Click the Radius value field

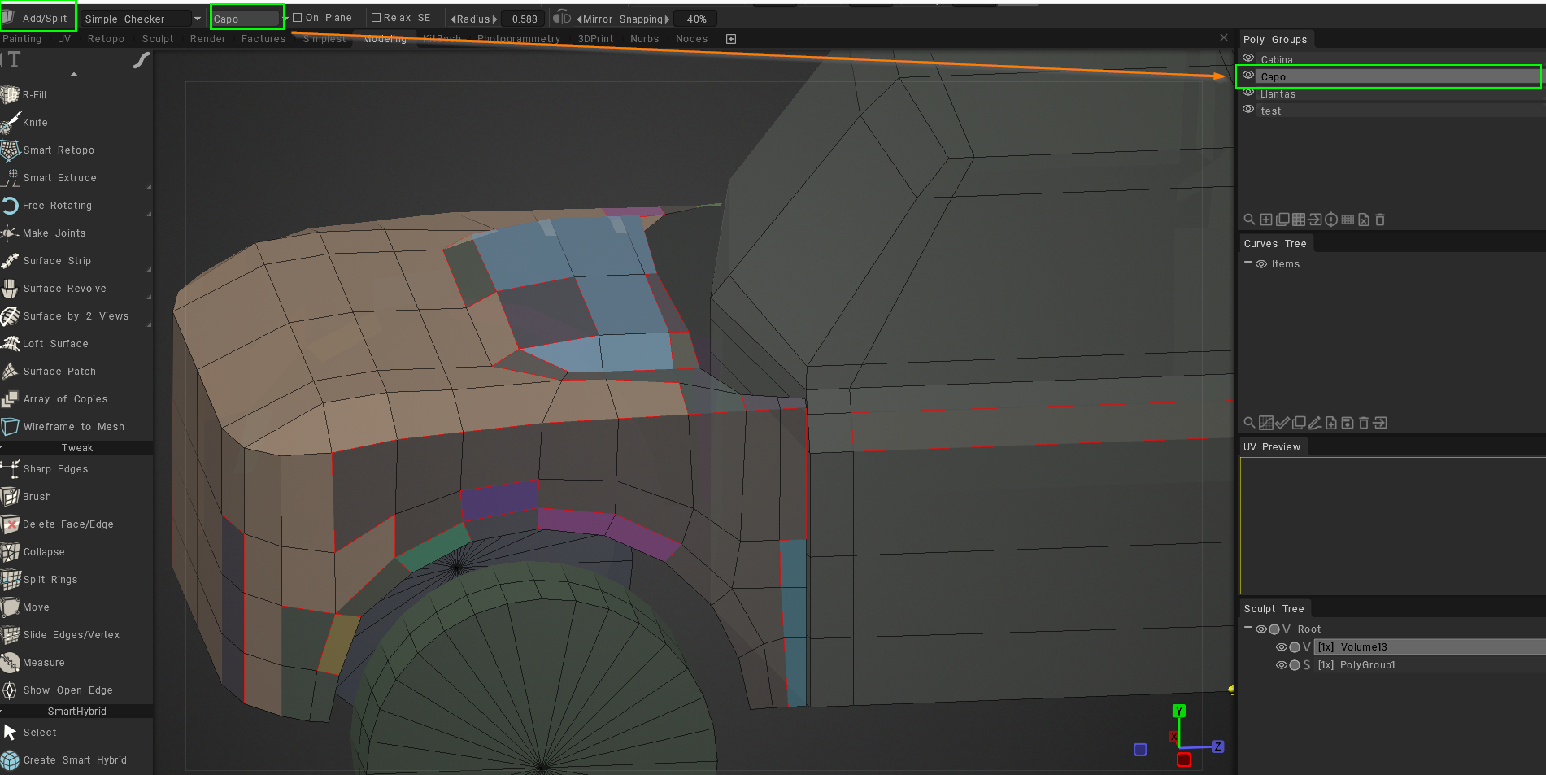point(522,19)
